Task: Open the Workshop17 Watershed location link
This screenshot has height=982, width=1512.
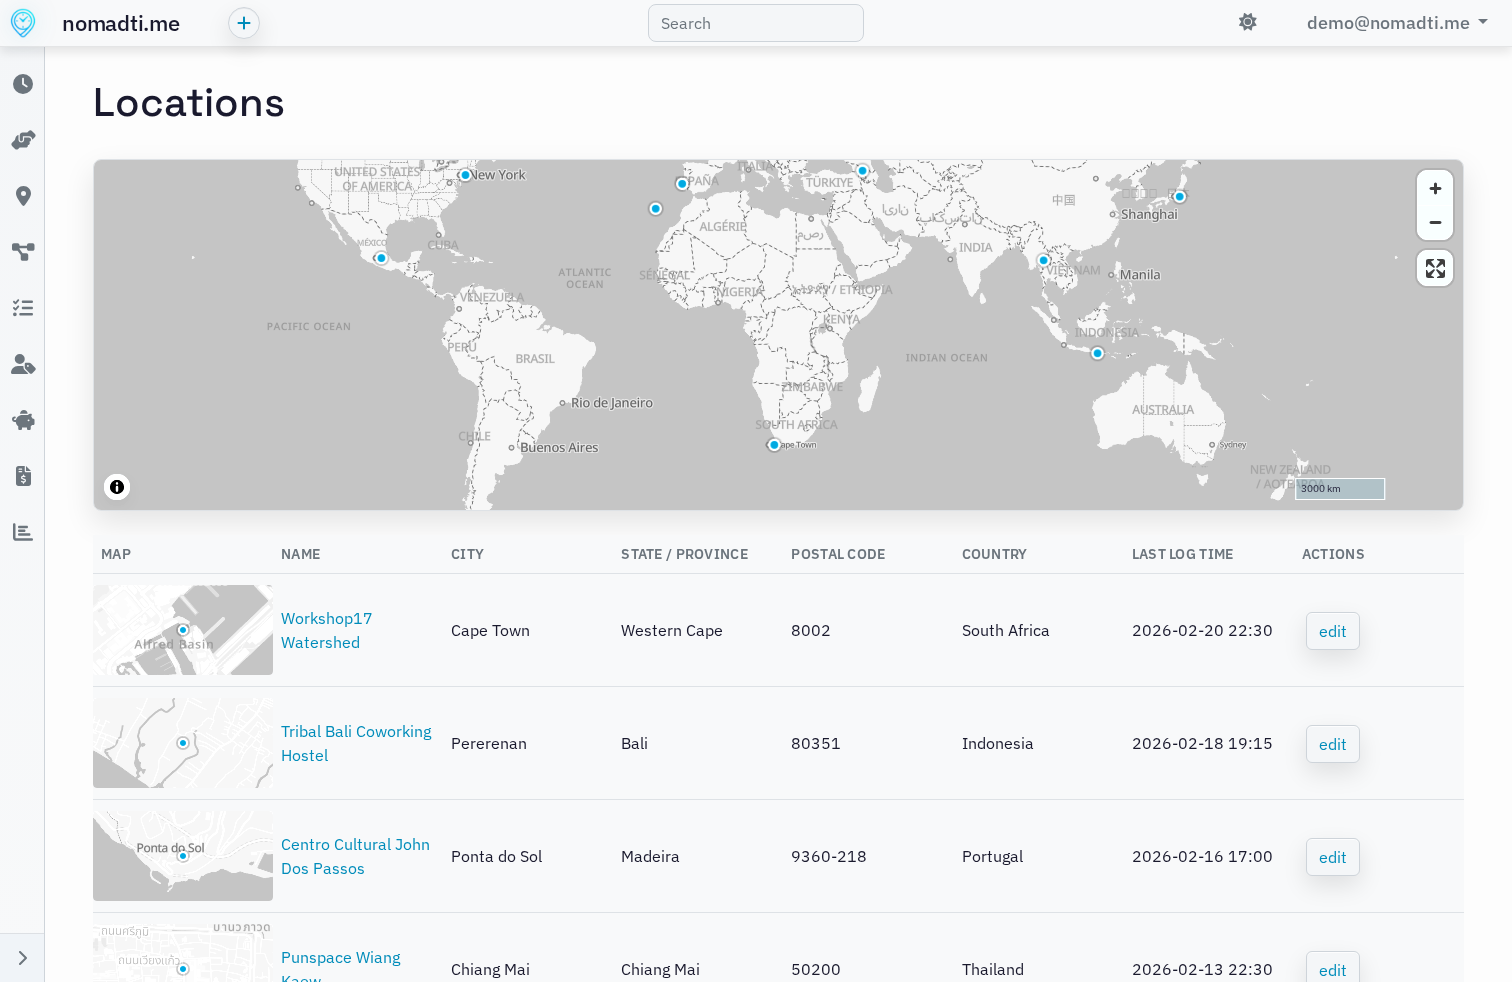Action: 326,630
